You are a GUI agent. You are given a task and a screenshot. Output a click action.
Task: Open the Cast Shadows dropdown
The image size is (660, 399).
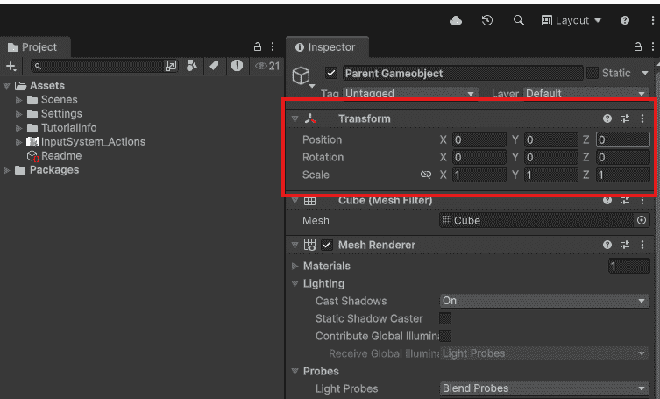coord(544,301)
